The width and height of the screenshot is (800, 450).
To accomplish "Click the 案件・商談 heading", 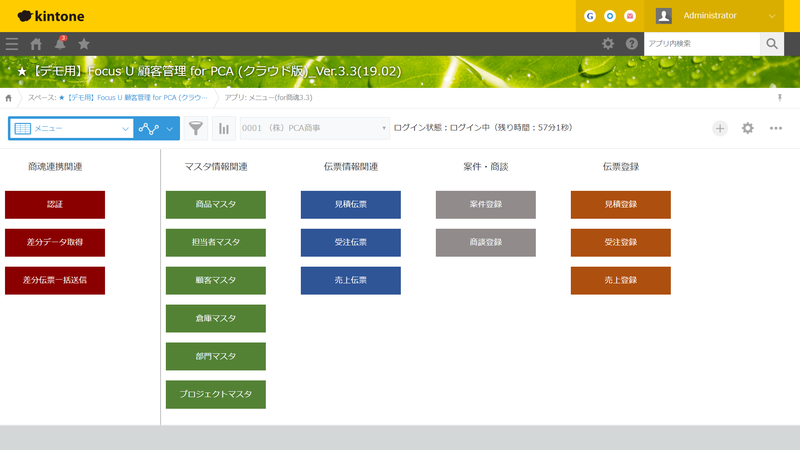I will point(486,167).
